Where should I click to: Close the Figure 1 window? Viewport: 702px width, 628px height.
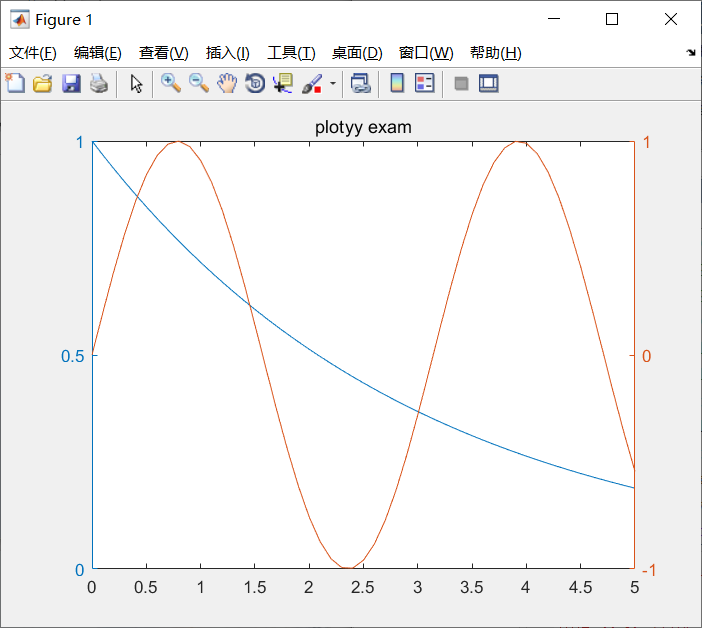[671, 19]
